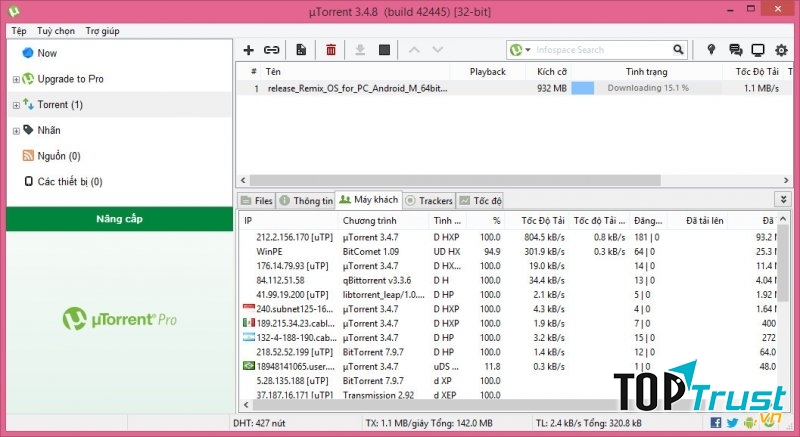Switch to the Files tab

257,201
